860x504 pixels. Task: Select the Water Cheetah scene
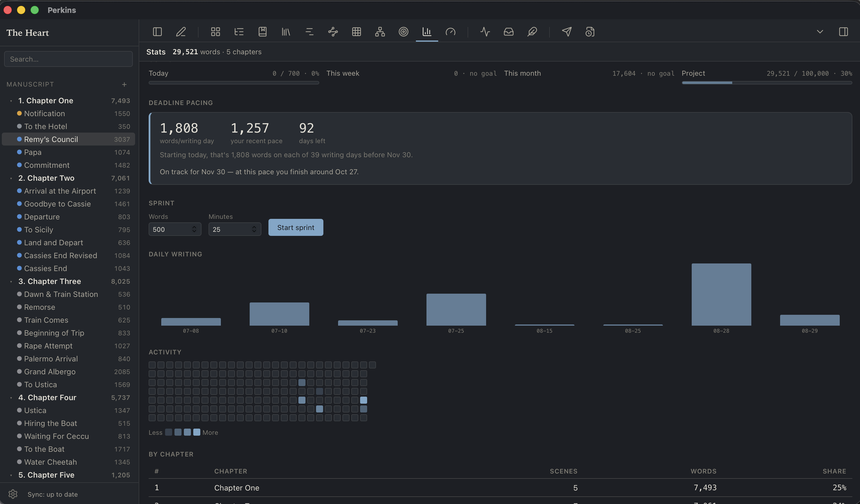(x=69, y=462)
